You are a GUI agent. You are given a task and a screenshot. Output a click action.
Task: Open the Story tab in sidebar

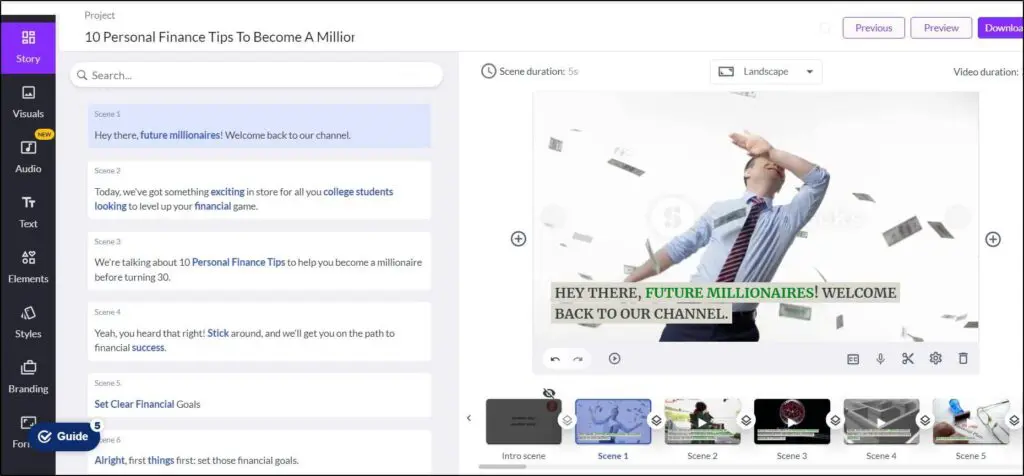point(28,46)
